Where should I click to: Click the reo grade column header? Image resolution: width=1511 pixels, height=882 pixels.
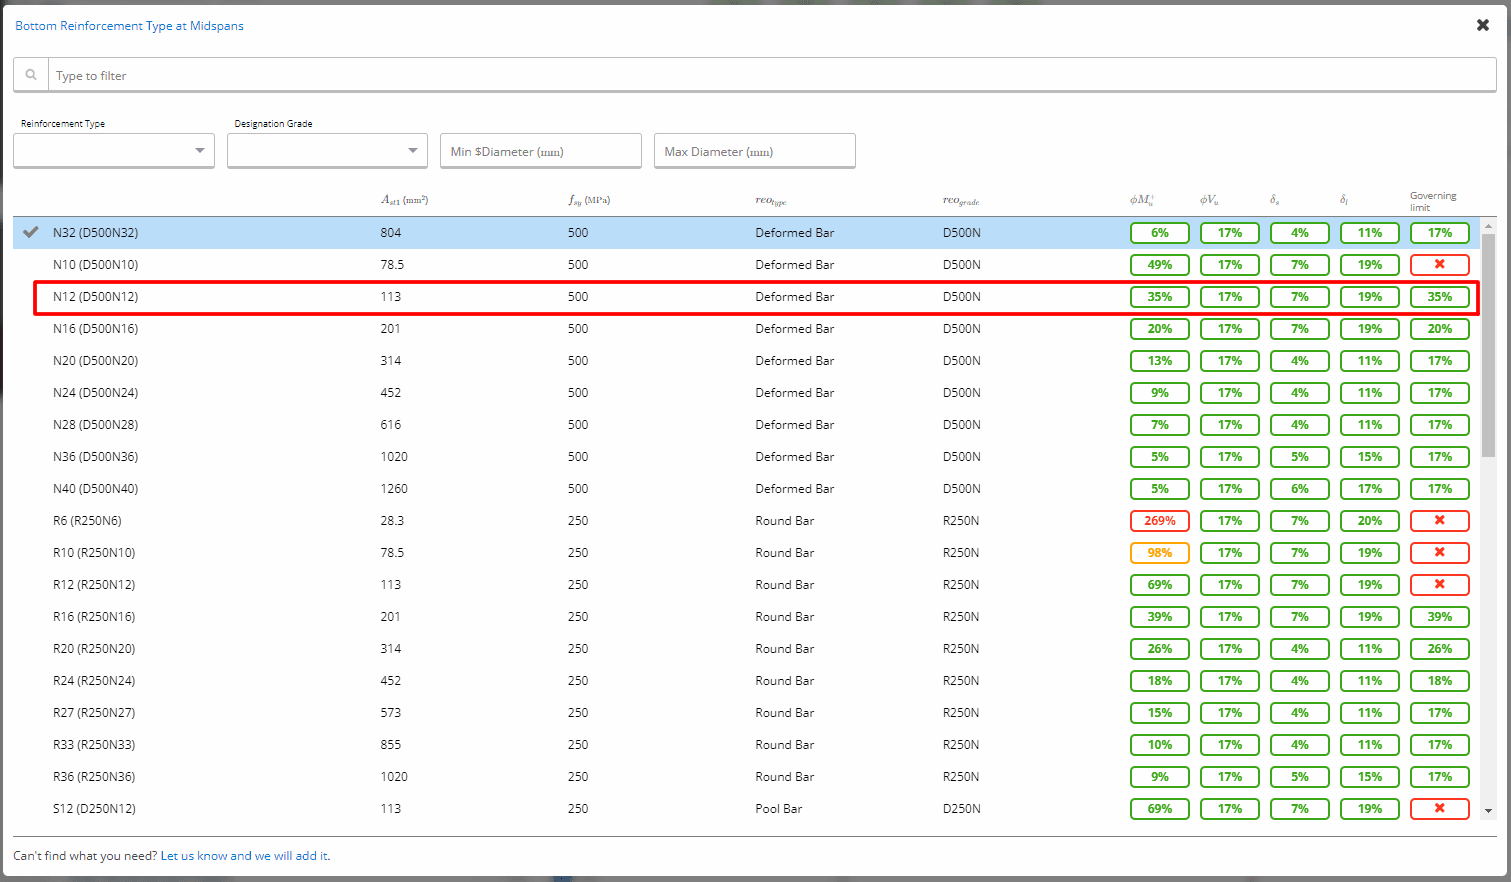pos(961,201)
